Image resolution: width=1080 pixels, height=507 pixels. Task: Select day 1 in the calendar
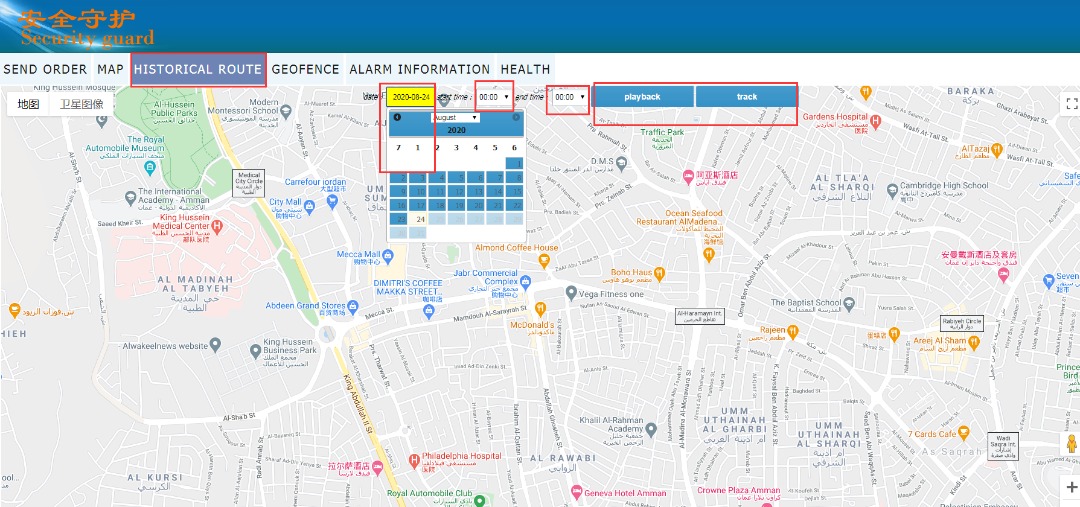tap(514, 163)
